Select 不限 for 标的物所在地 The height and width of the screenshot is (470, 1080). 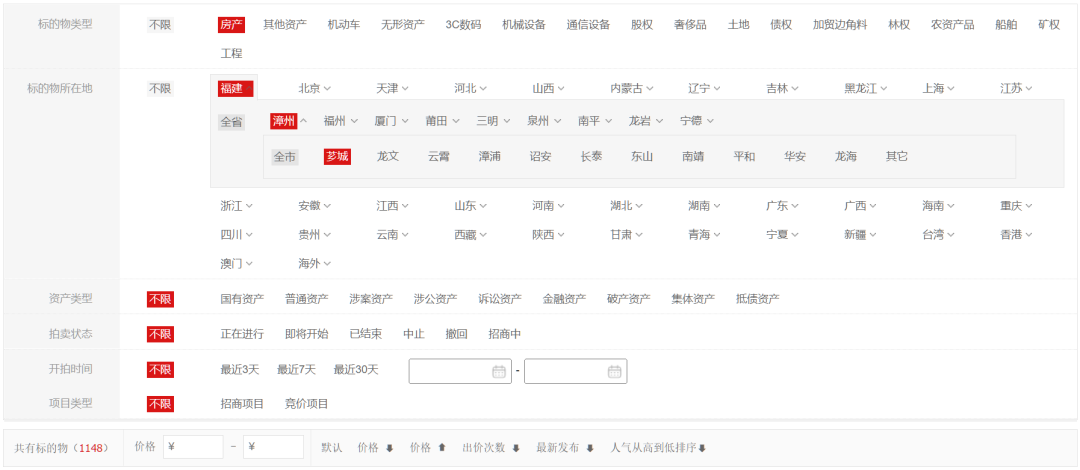coord(160,88)
